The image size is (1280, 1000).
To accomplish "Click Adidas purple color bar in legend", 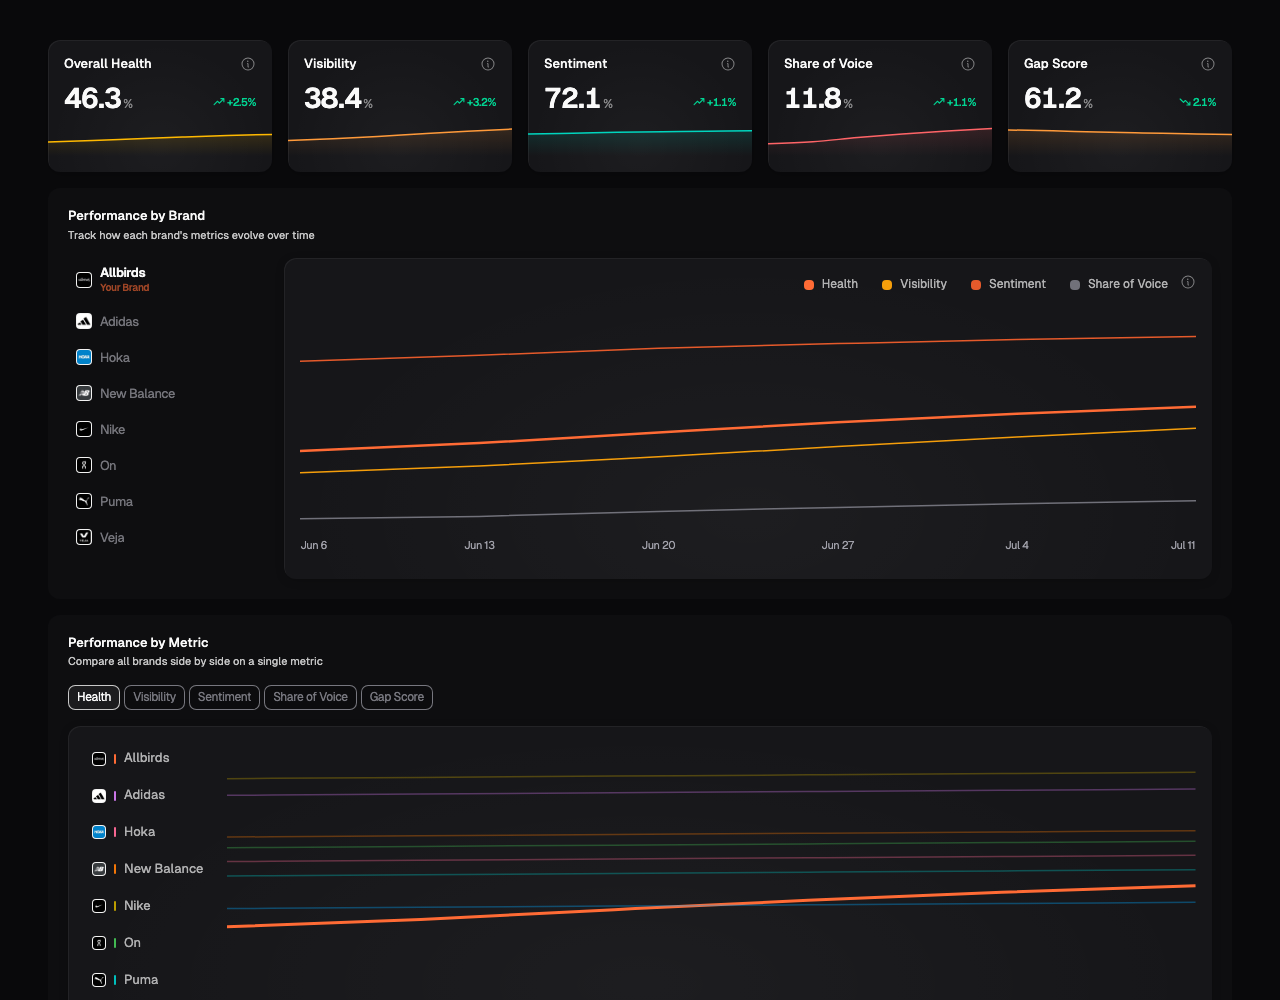I will click(x=115, y=795).
